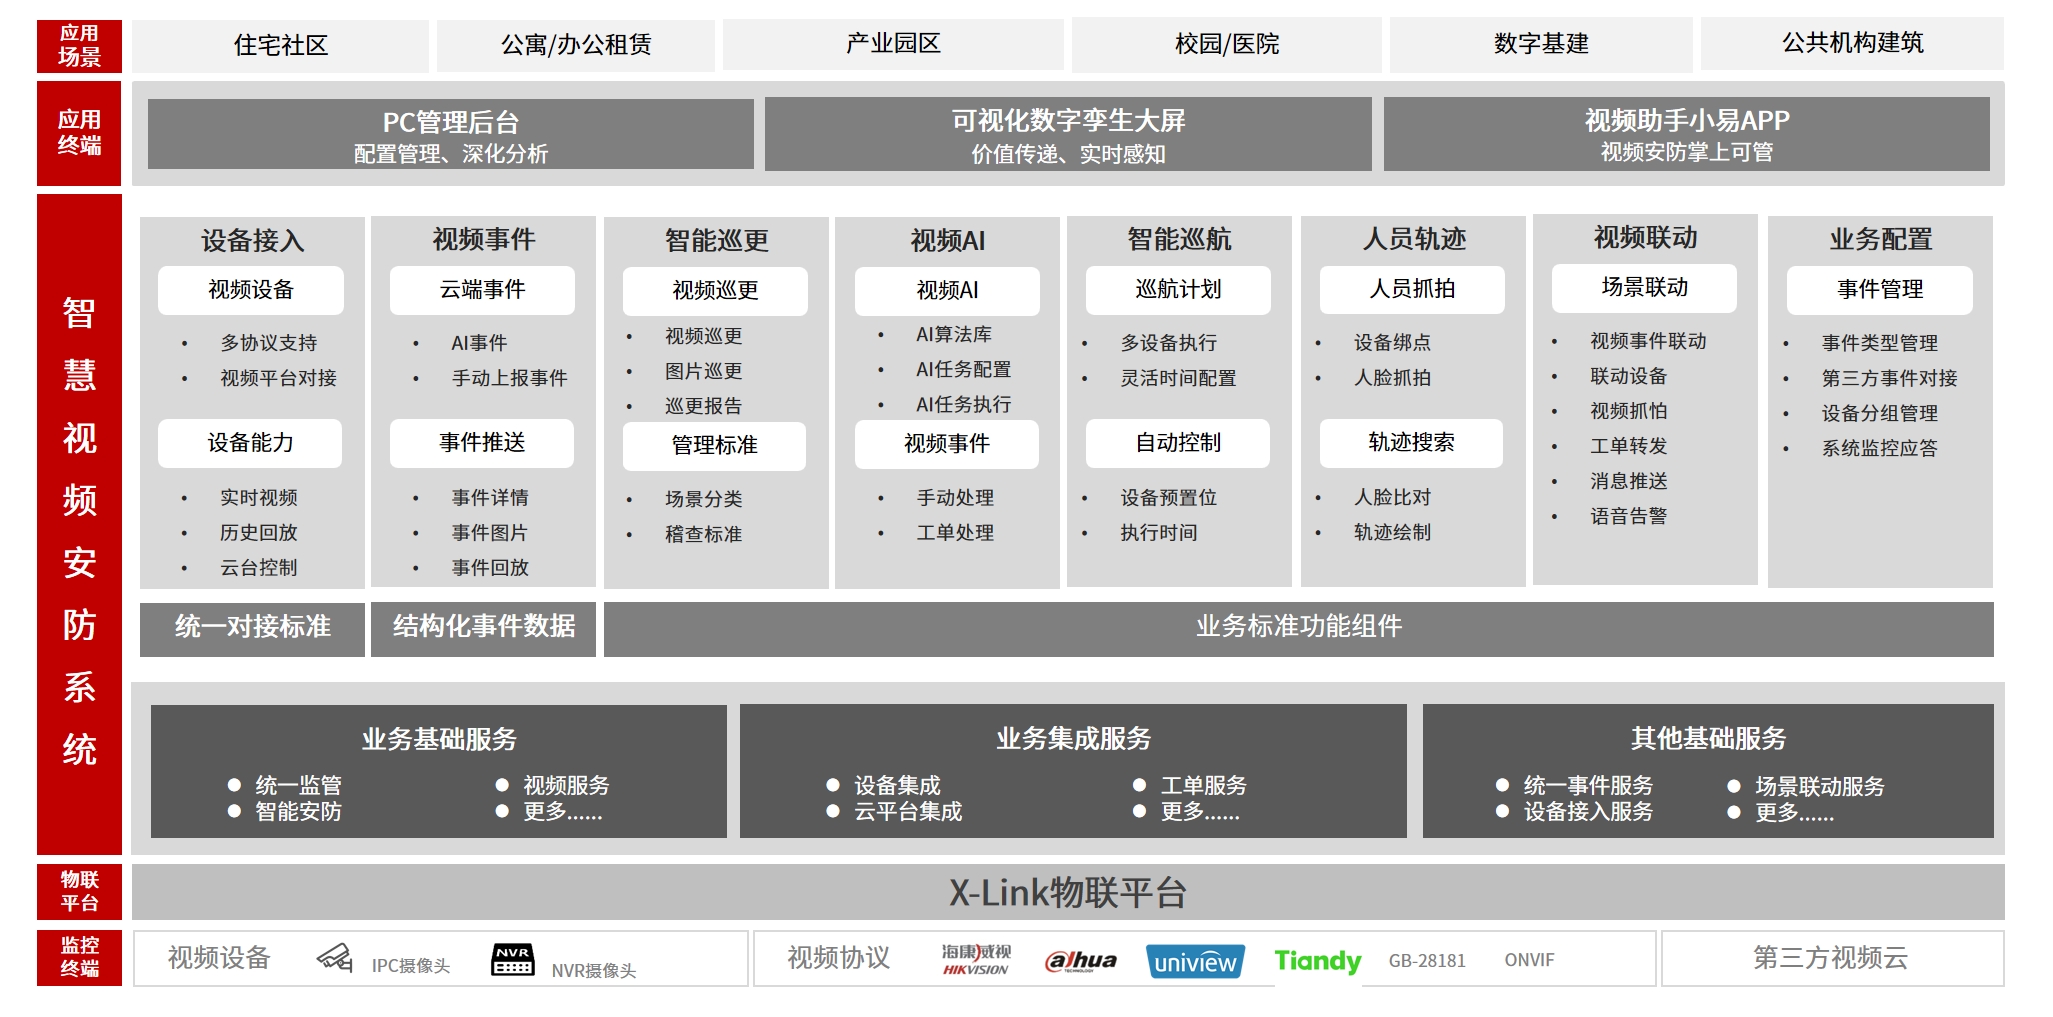Click the 视频AI white box
2053x1017 pixels.
pyautogui.click(x=947, y=291)
